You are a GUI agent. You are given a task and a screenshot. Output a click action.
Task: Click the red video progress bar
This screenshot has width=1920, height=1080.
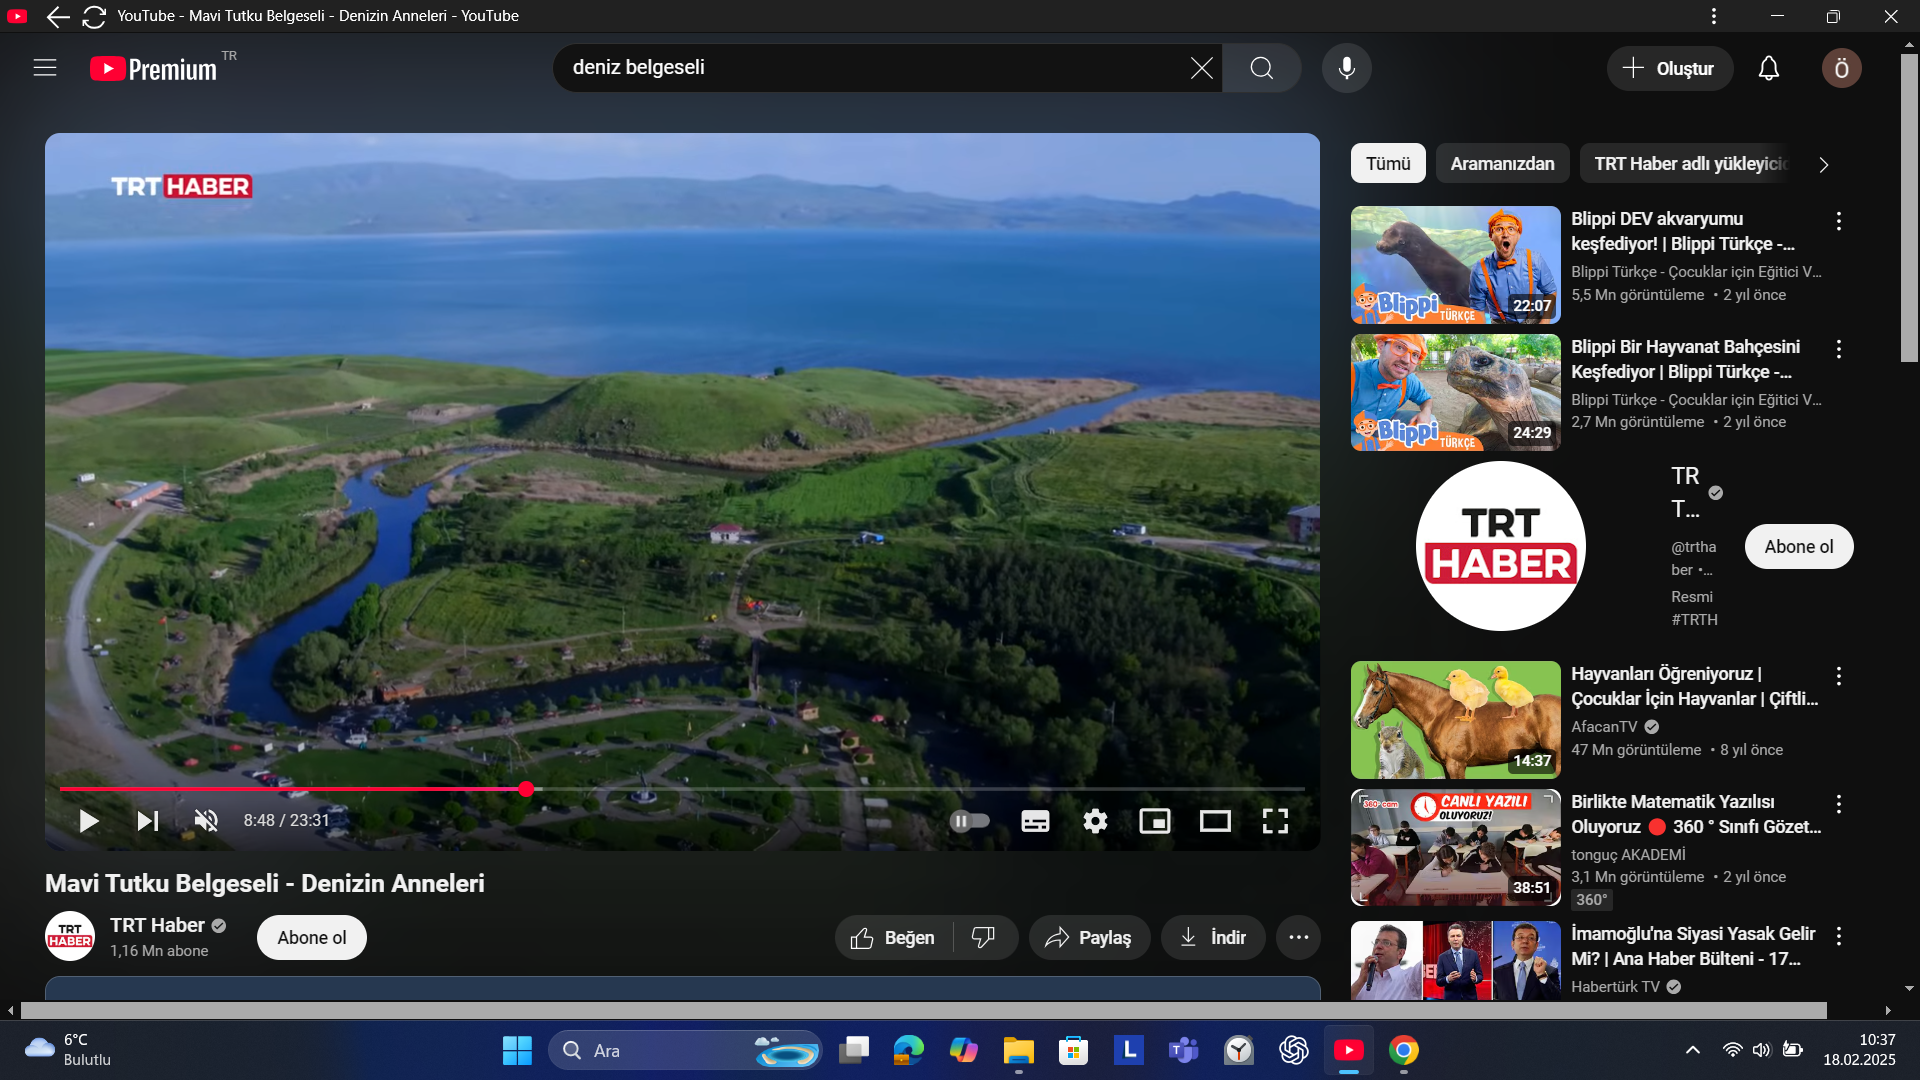(300, 789)
